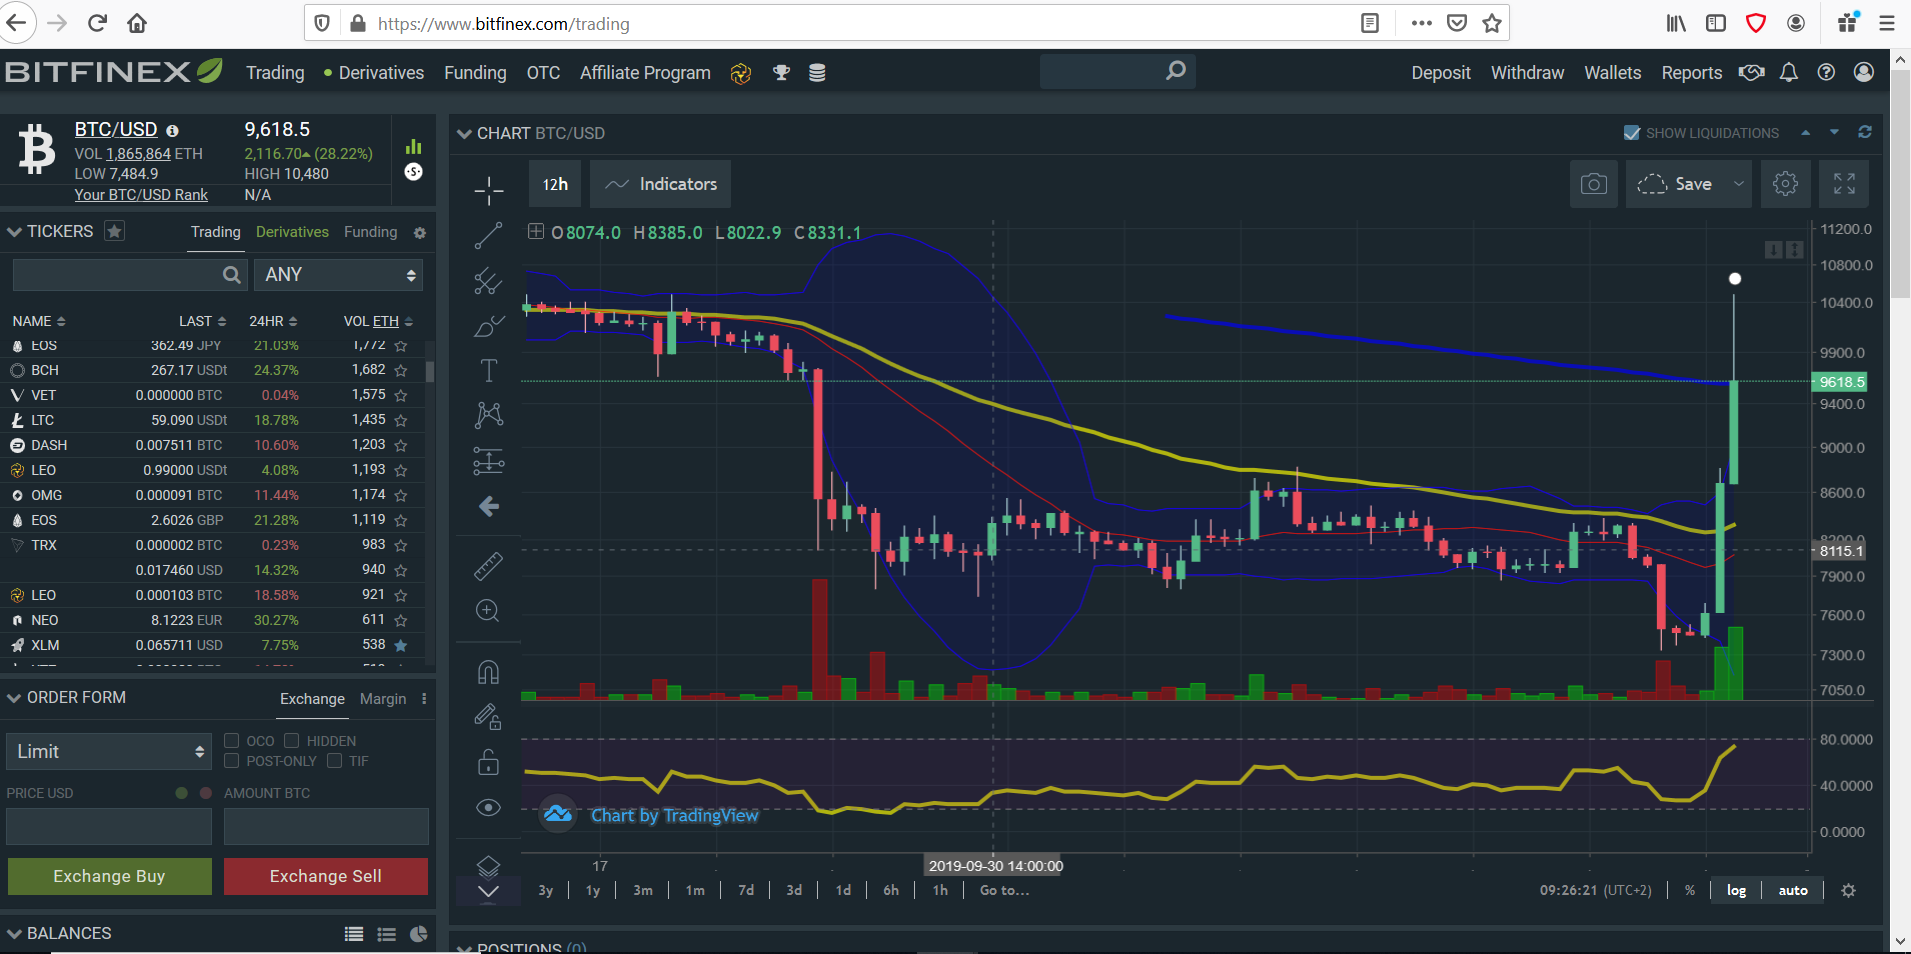Sort tickers by 24HR change
Image resolution: width=1911 pixels, height=954 pixels.
tap(273, 321)
